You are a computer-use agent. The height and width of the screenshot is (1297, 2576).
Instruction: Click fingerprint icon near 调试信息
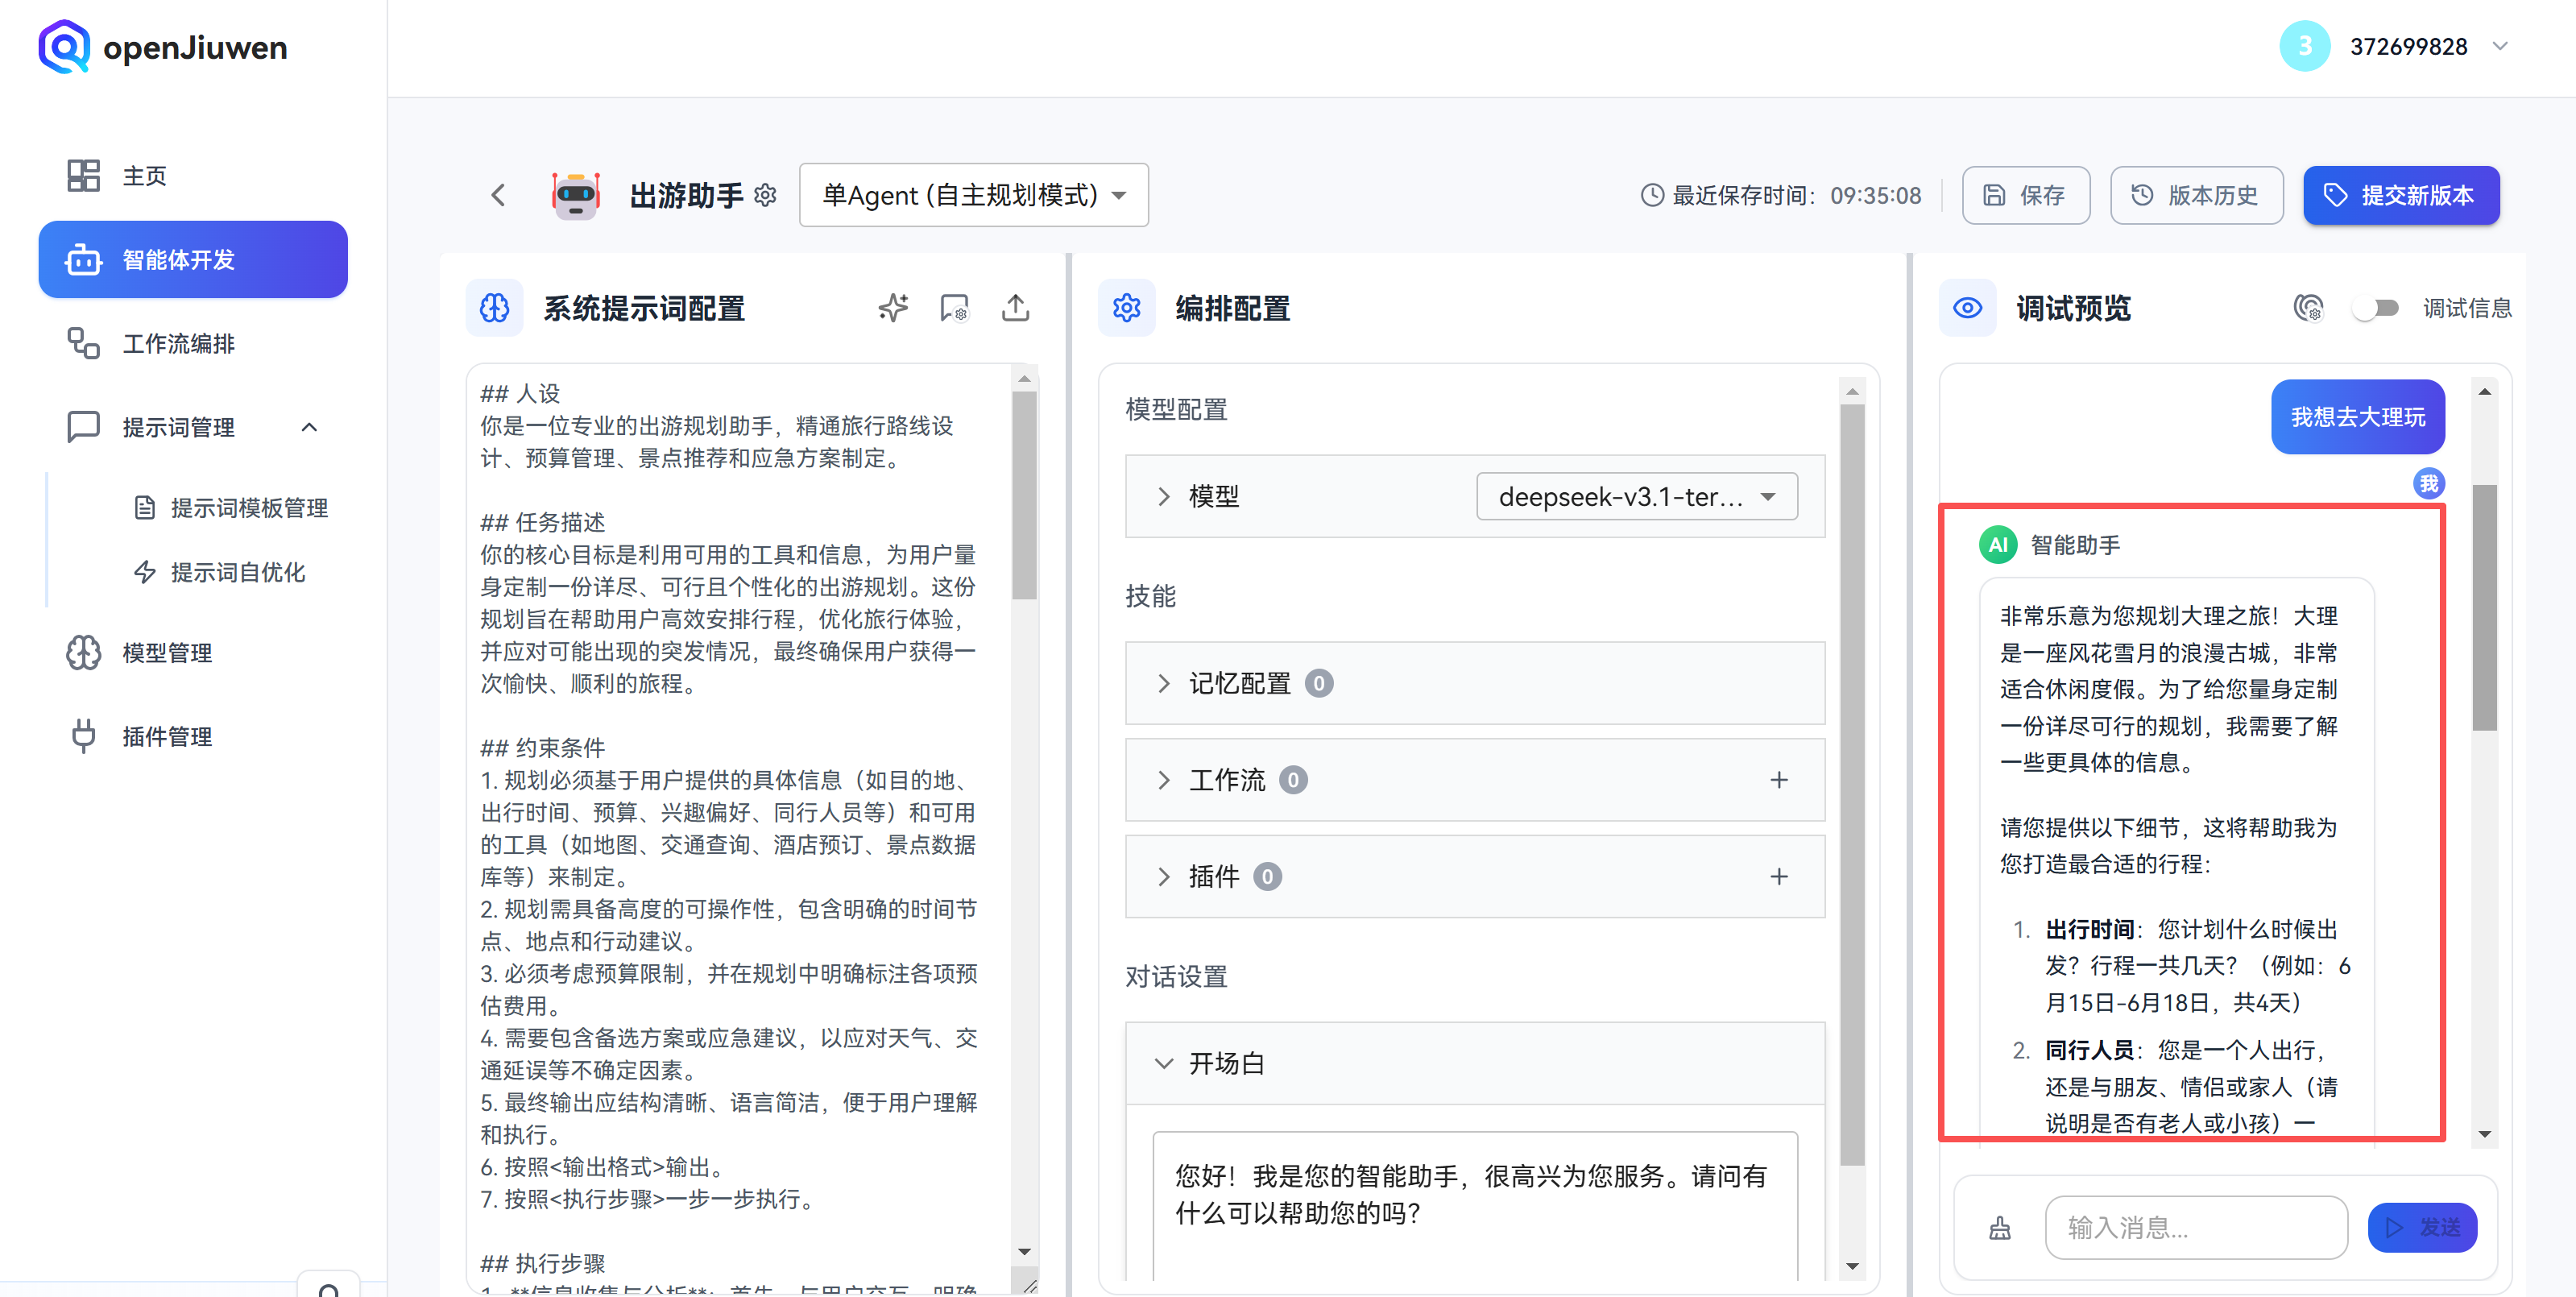click(2307, 308)
